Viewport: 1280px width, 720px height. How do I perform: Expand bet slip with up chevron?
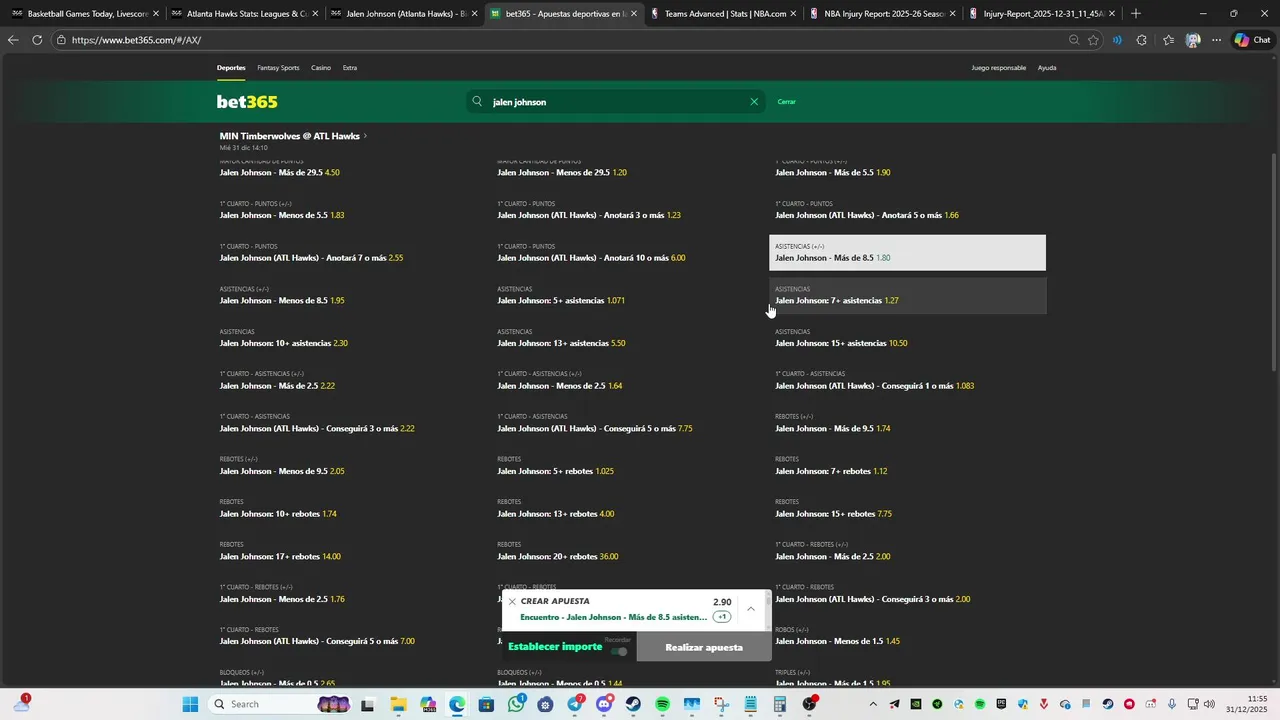point(751,608)
